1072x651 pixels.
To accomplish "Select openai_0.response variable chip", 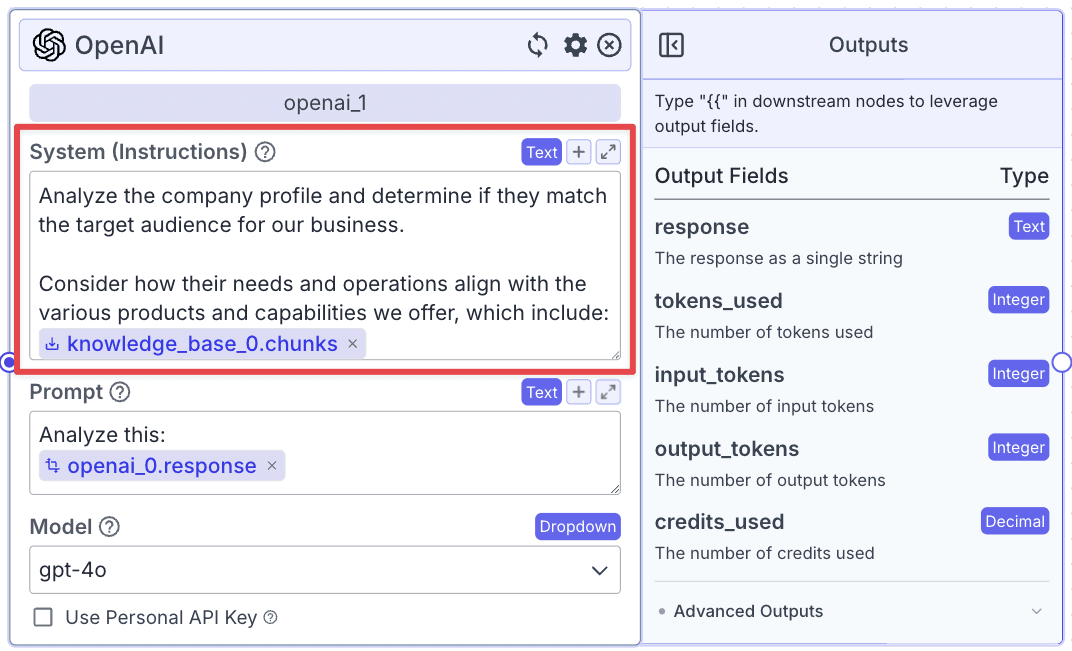I will coord(162,466).
